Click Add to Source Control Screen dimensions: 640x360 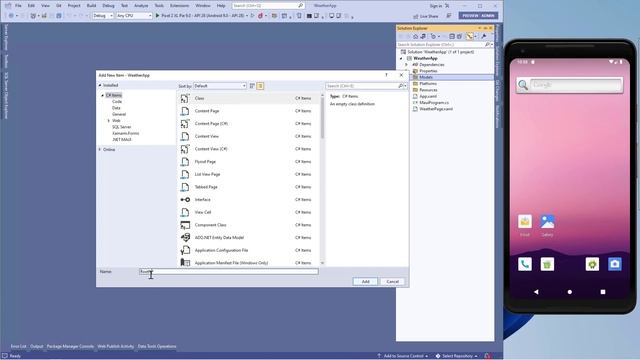click(x=403, y=356)
